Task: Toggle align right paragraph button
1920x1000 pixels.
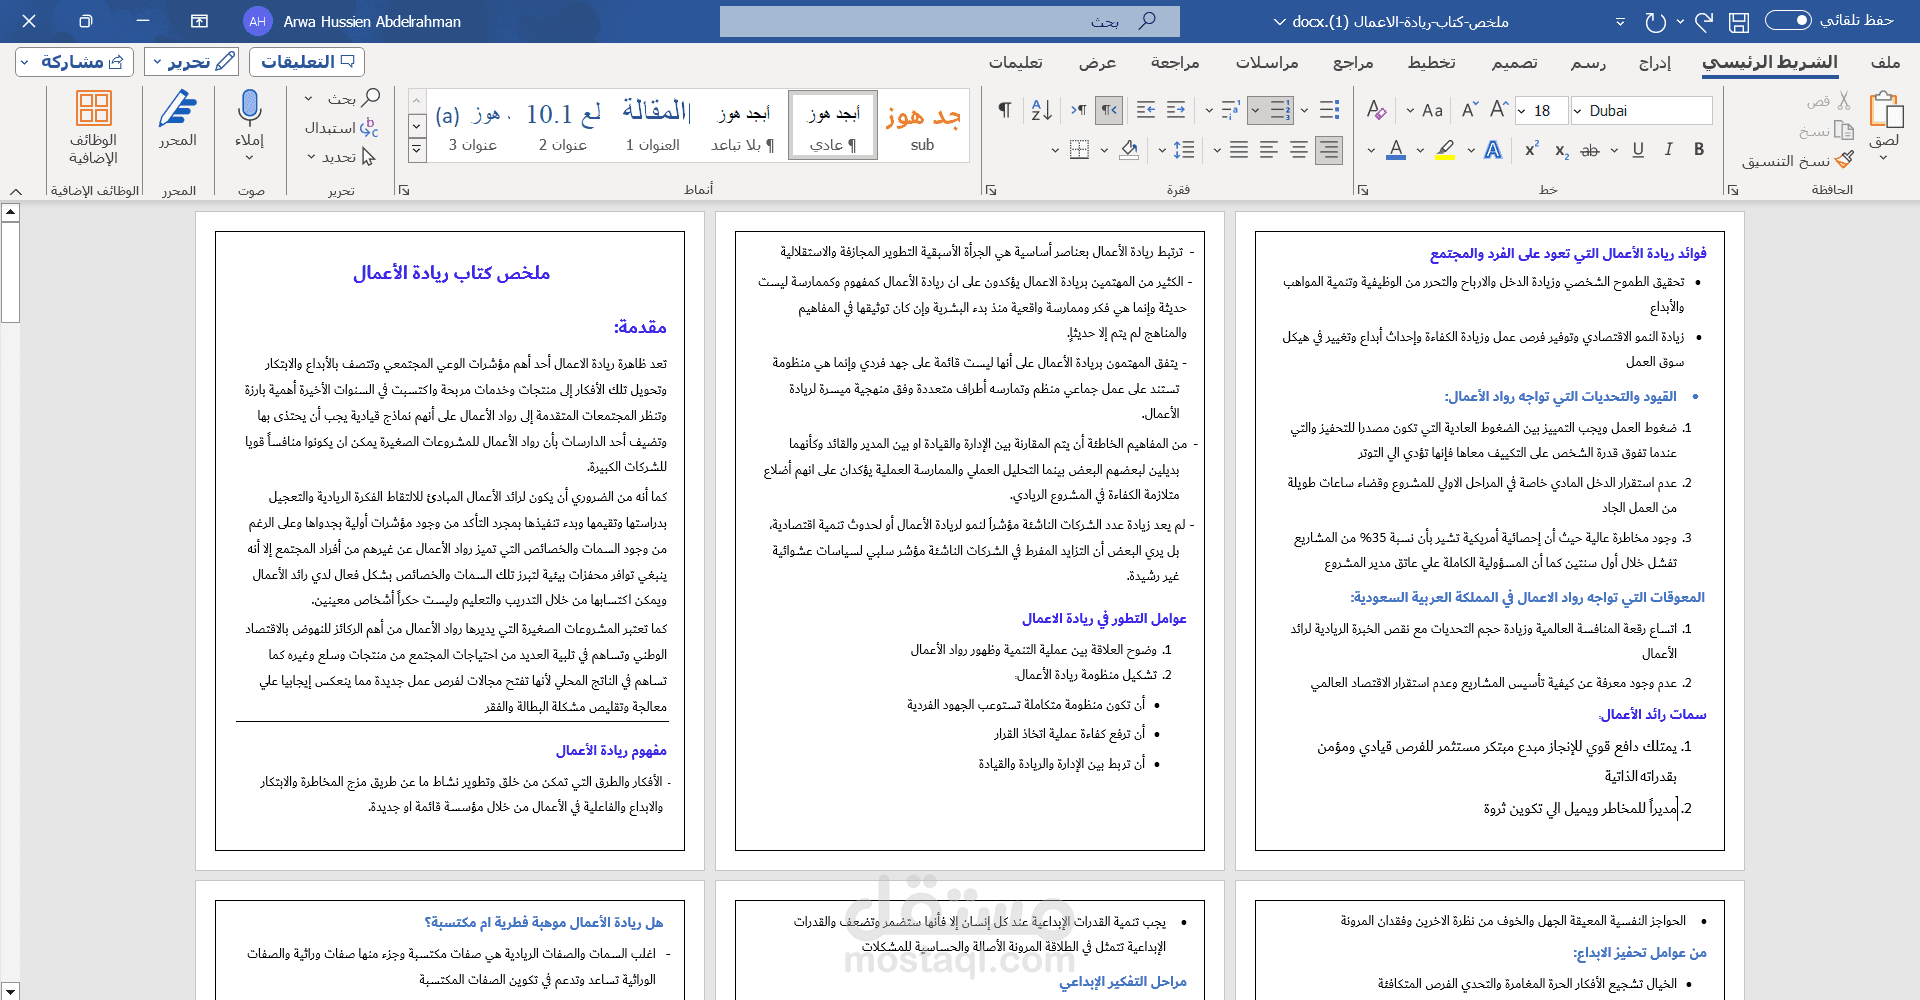Action: (1329, 150)
